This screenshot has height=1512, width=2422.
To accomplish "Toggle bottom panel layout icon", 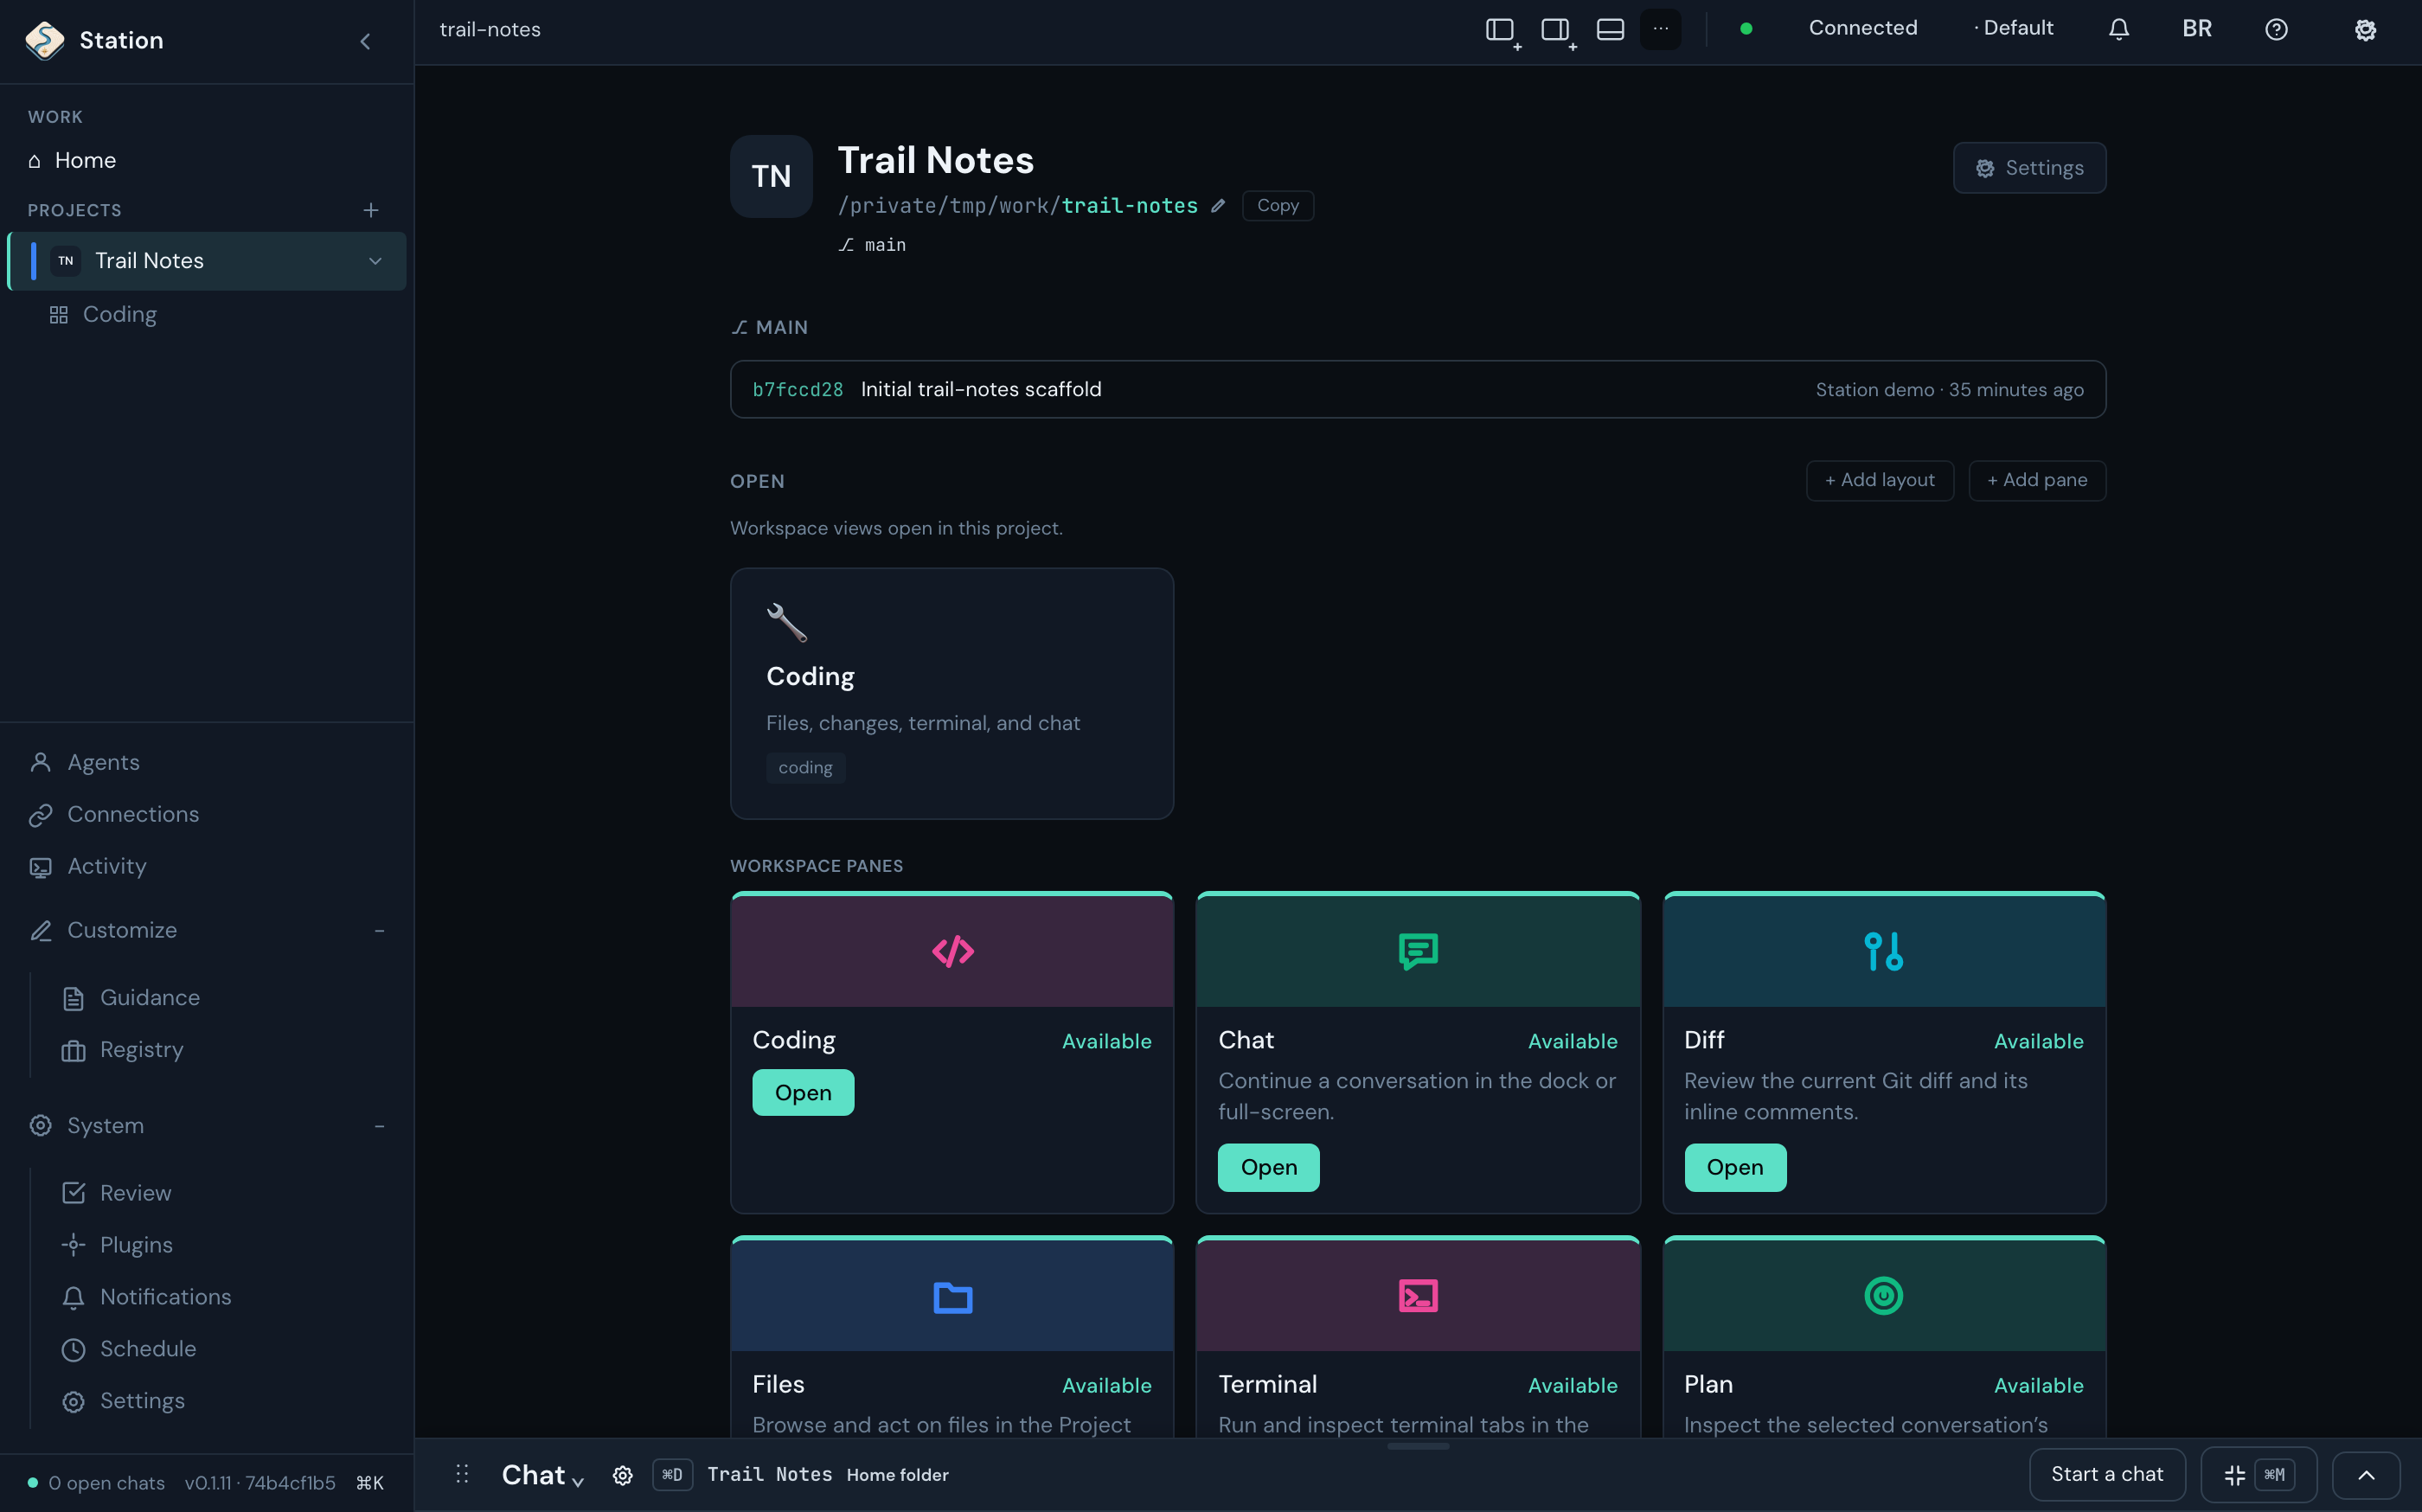I will [1610, 30].
